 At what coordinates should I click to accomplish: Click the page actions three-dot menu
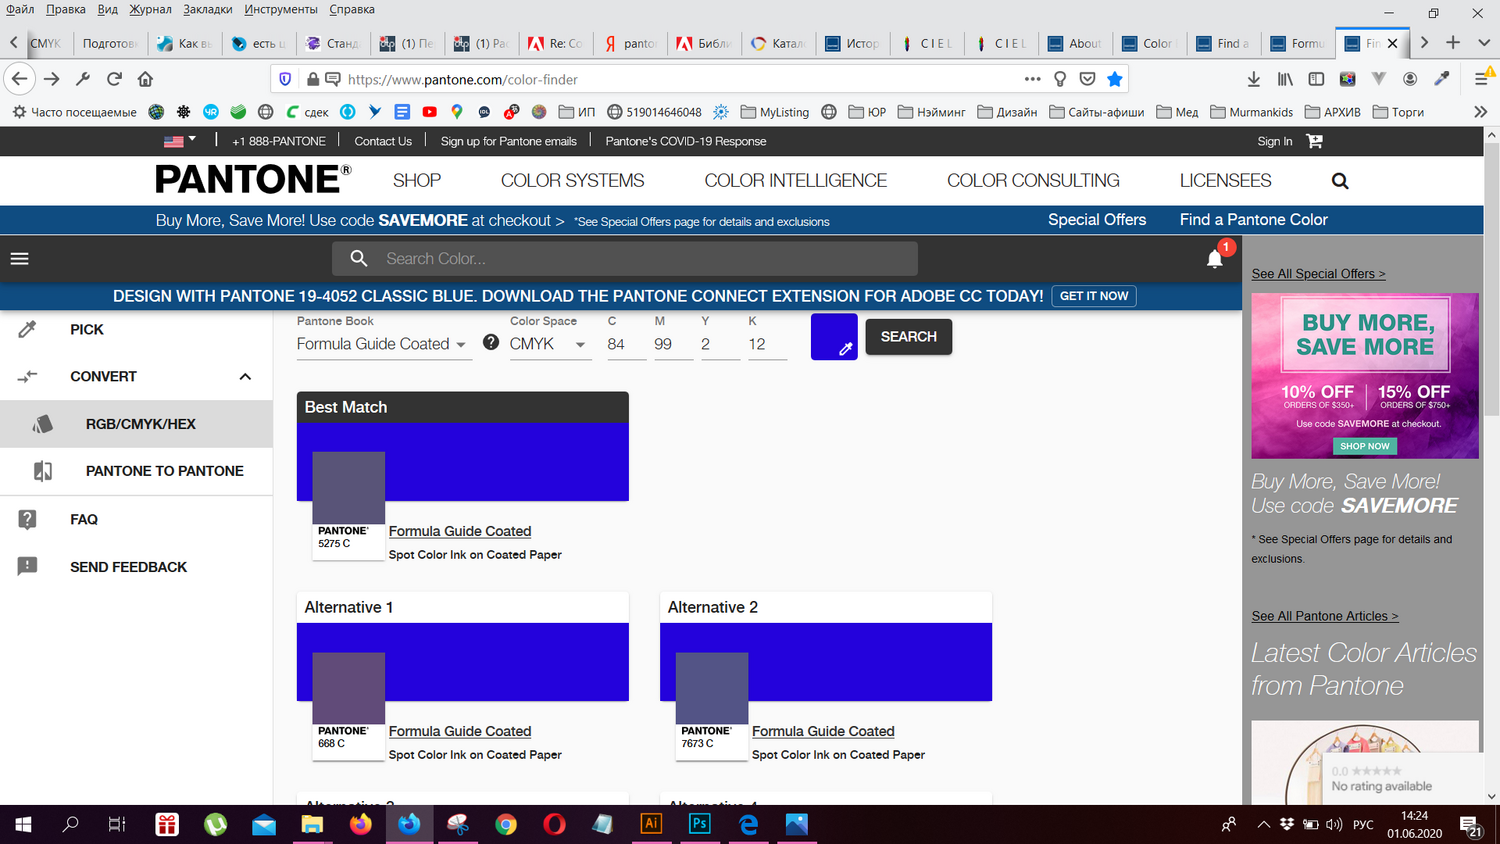1032,79
